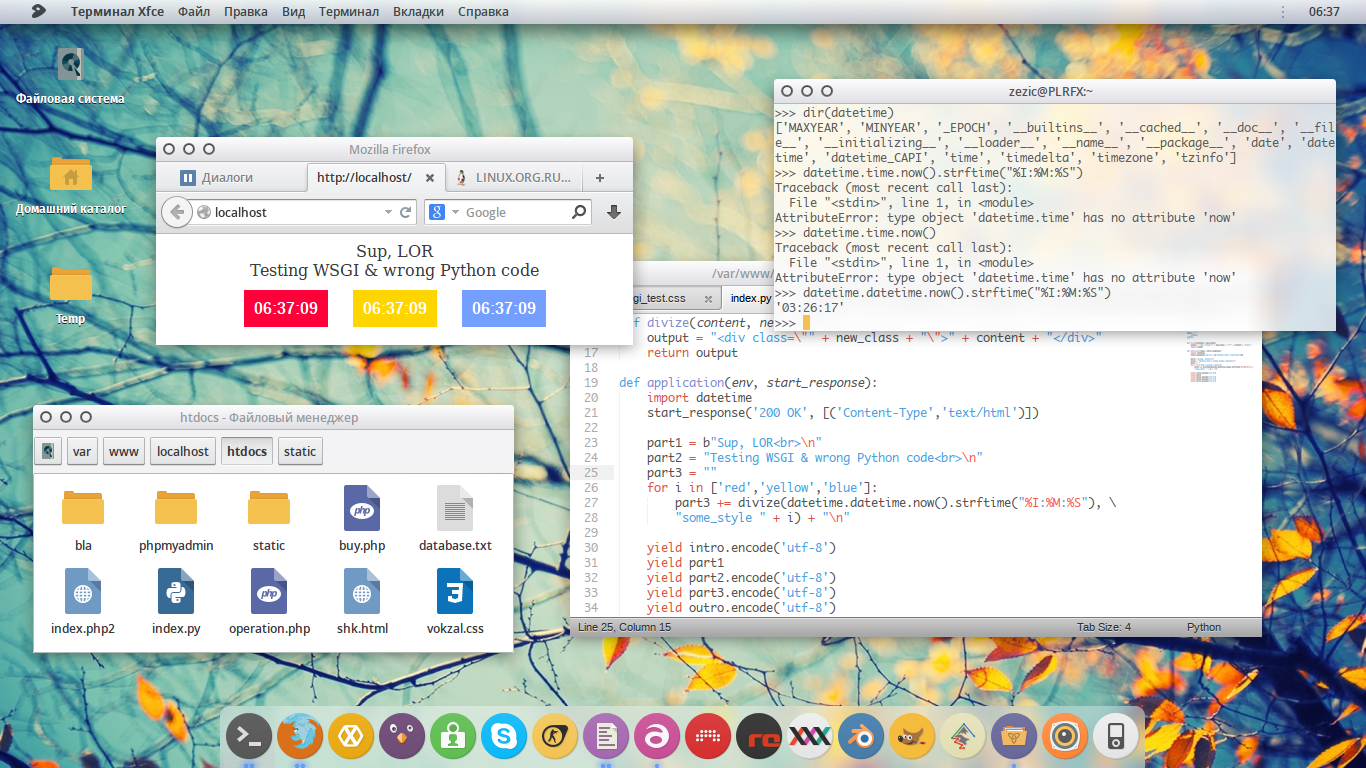Click the red 06:37:09 box
This screenshot has height=768, width=1366.
click(x=286, y=308)
